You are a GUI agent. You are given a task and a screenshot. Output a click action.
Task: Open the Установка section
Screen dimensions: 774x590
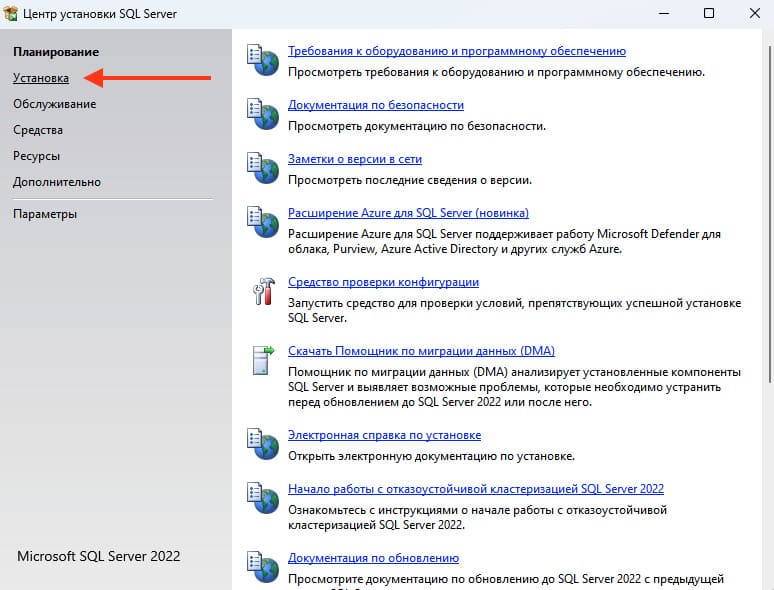pos(41,78)
